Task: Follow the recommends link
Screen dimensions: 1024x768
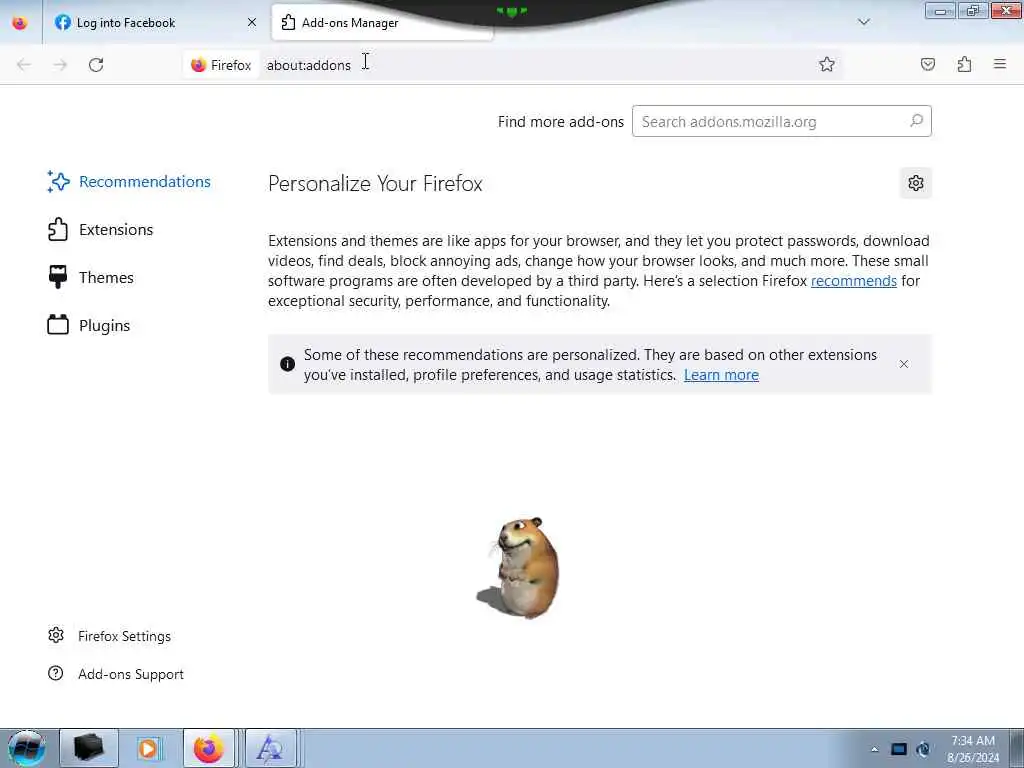Action: (x=854, y=281)
